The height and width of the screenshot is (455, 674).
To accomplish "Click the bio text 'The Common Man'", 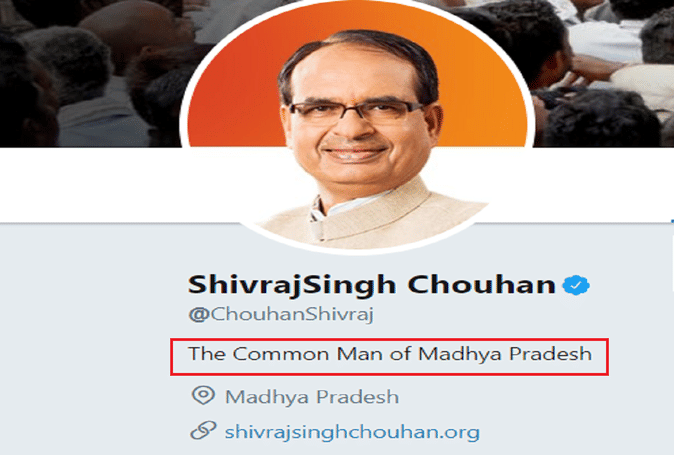I will click(x=285, y=354).
